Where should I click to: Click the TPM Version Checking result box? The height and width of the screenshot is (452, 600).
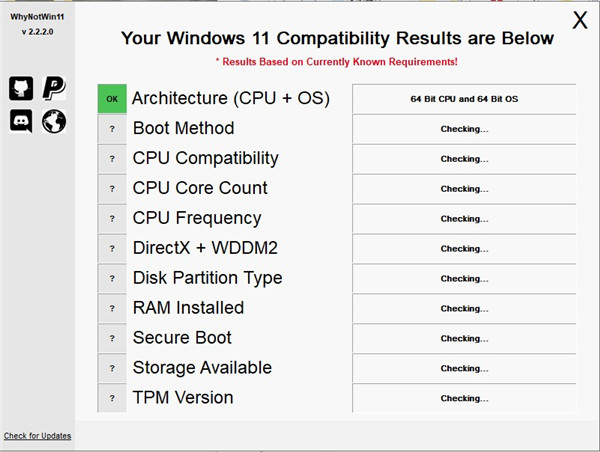(x=464, y=398)
